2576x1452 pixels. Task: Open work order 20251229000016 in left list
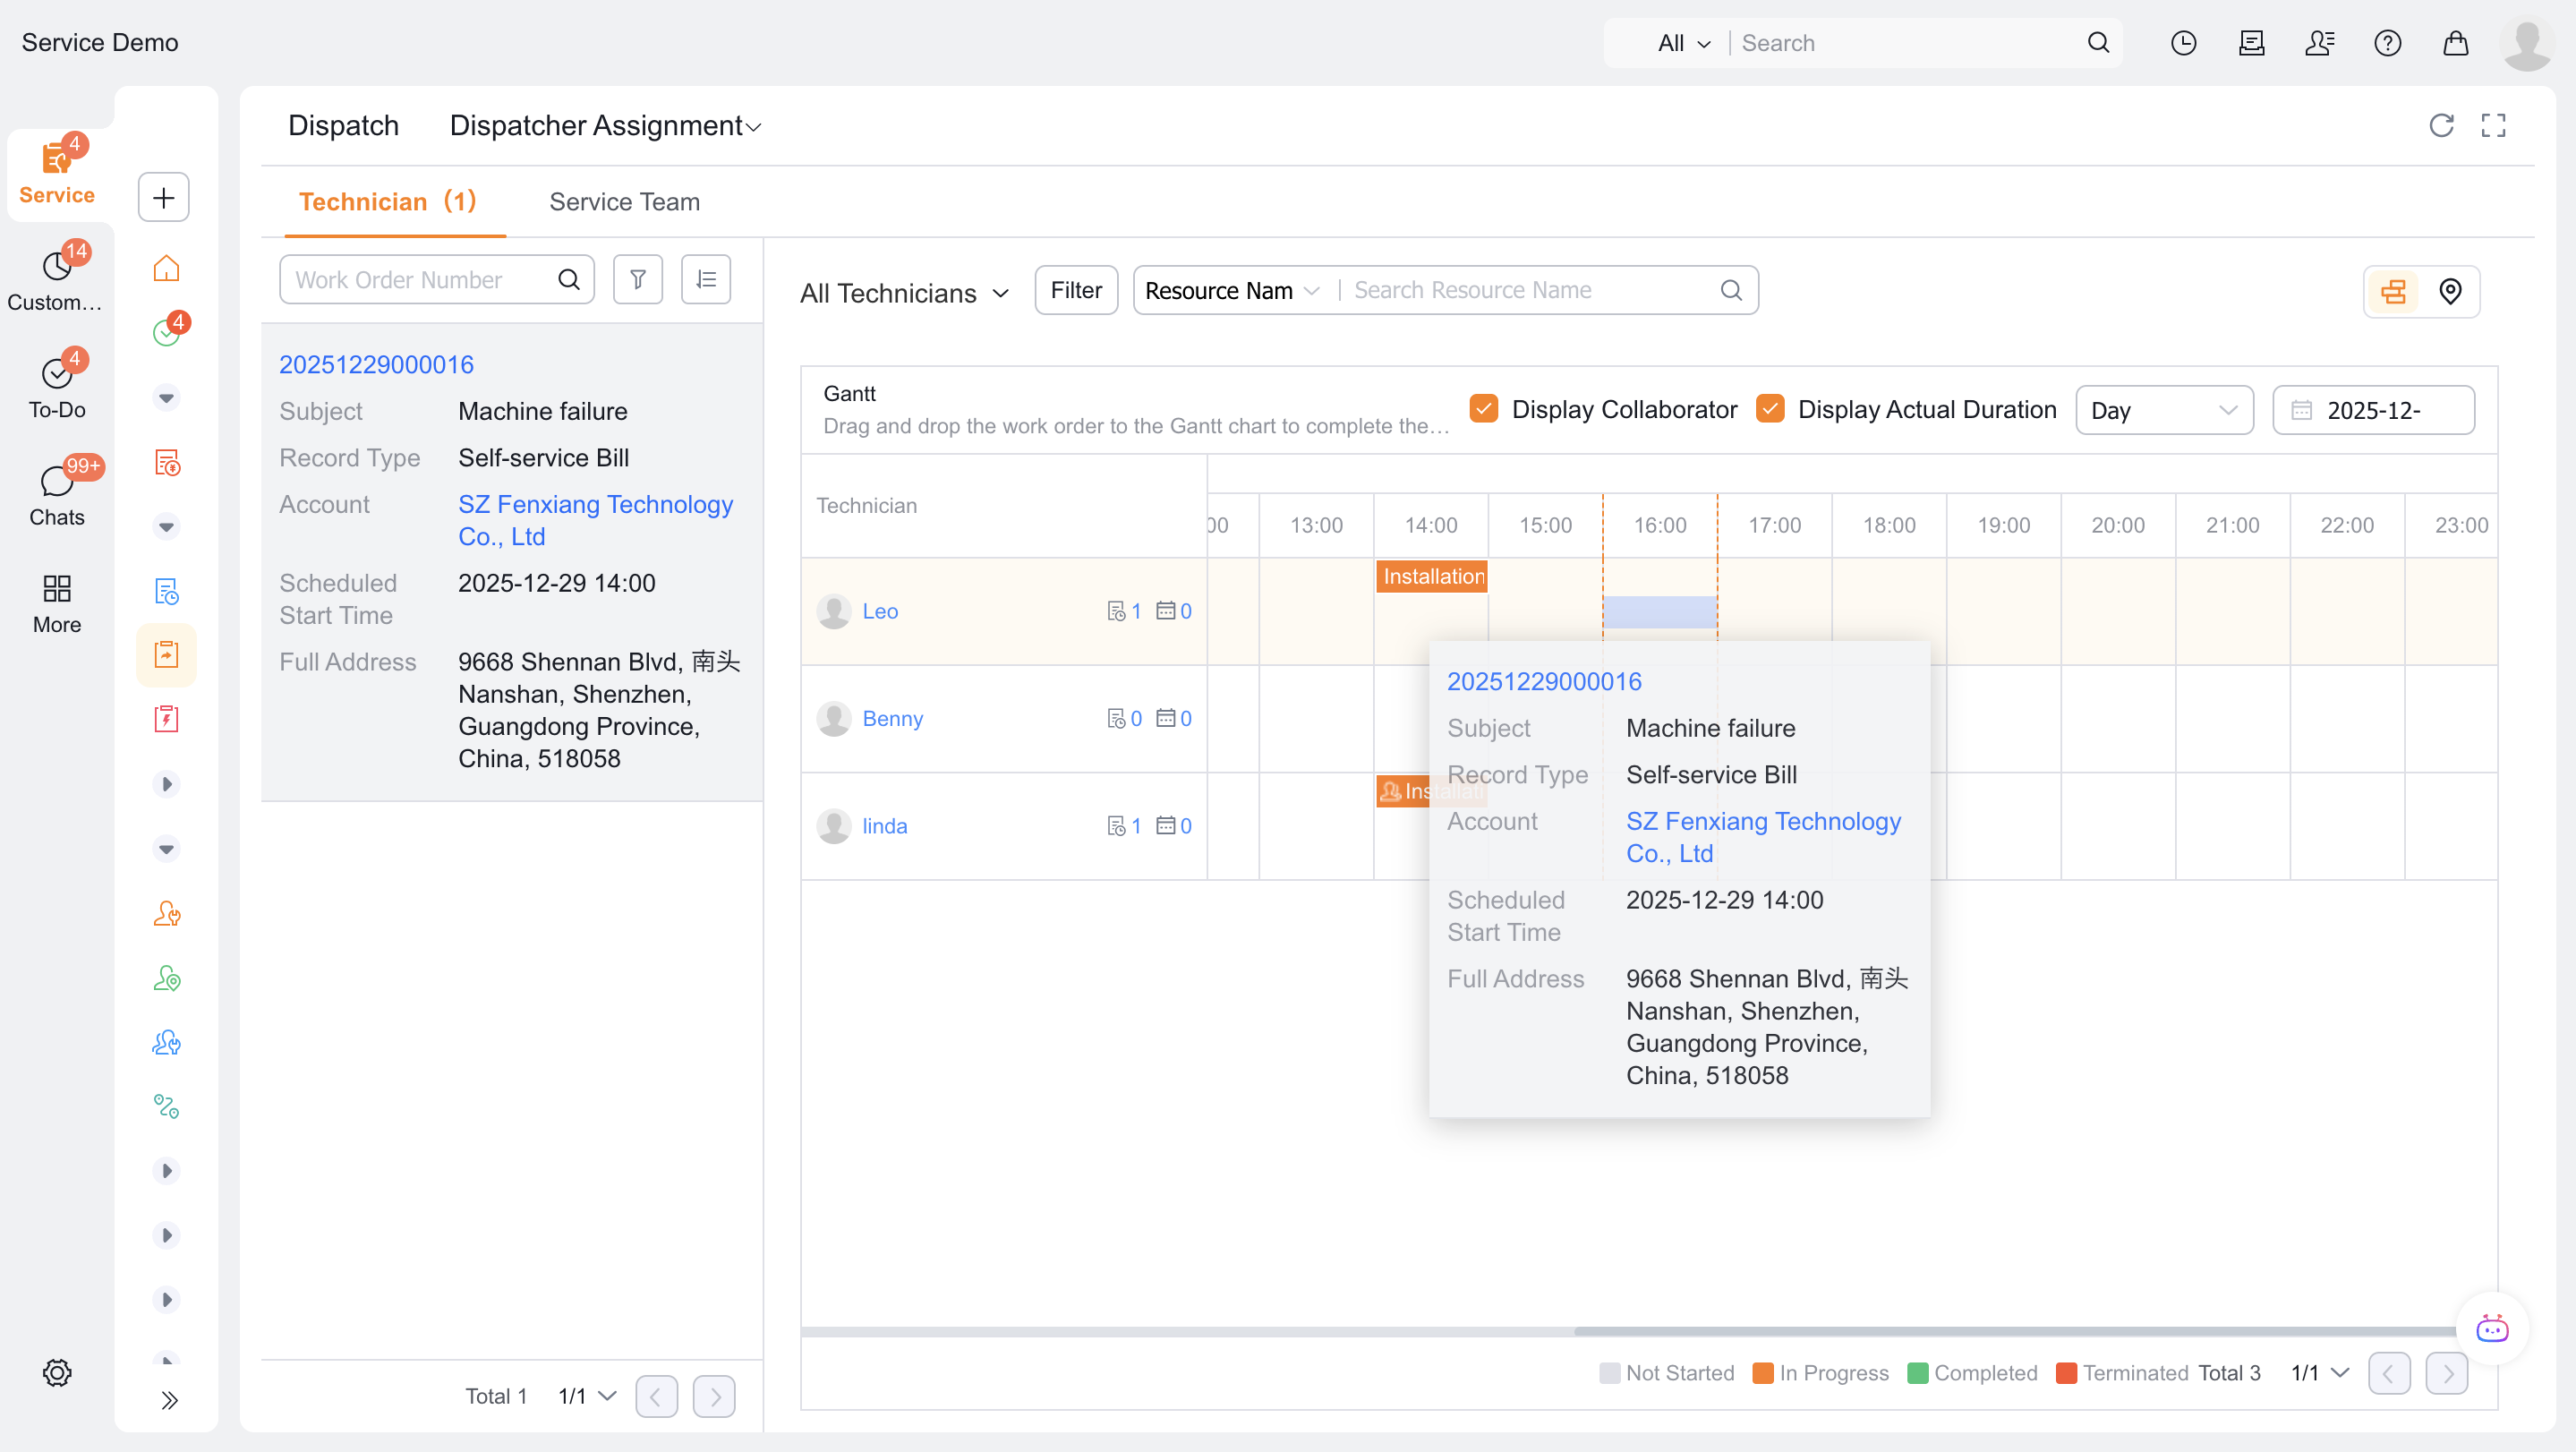click(376, 365)
